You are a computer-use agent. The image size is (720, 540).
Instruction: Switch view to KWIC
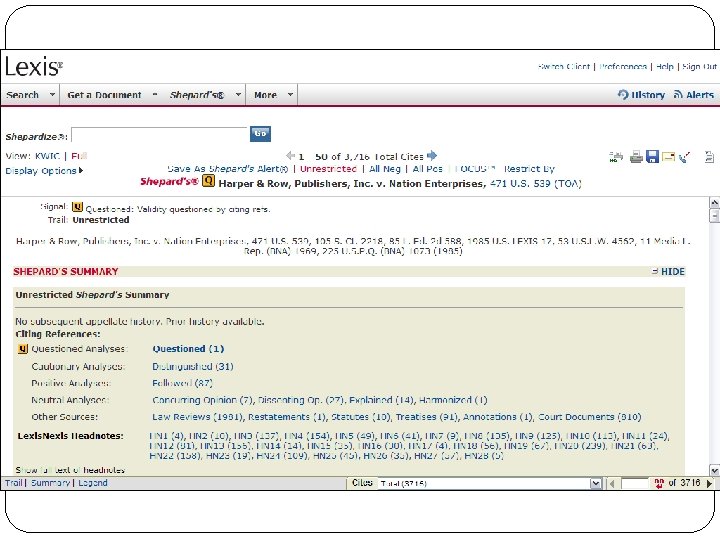click(47, 156)
